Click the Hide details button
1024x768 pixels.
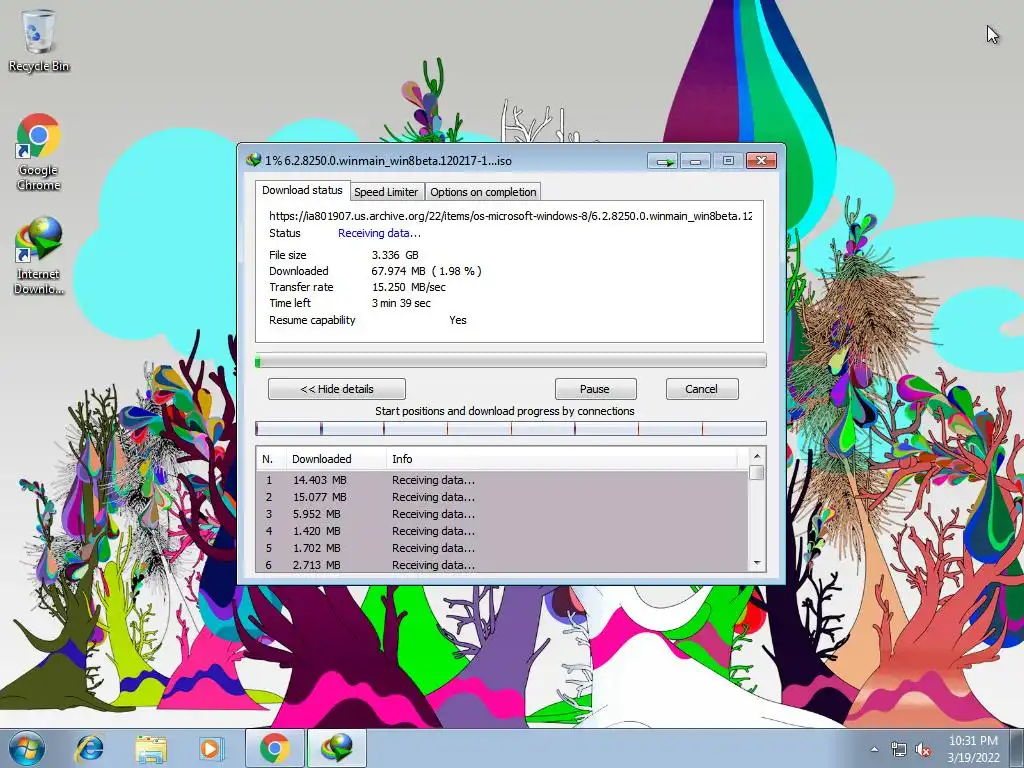[x=336, y=389]
